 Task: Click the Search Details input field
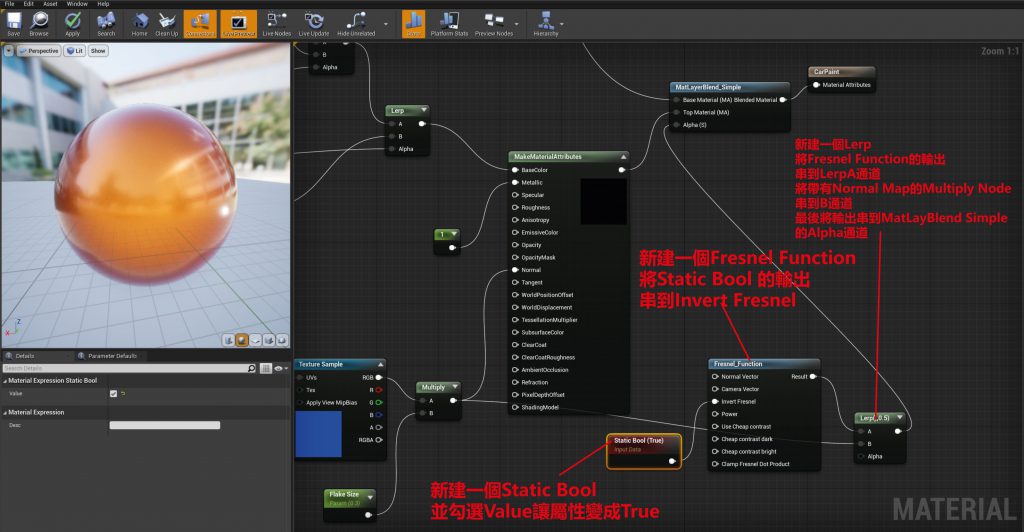tap(130, 368)
